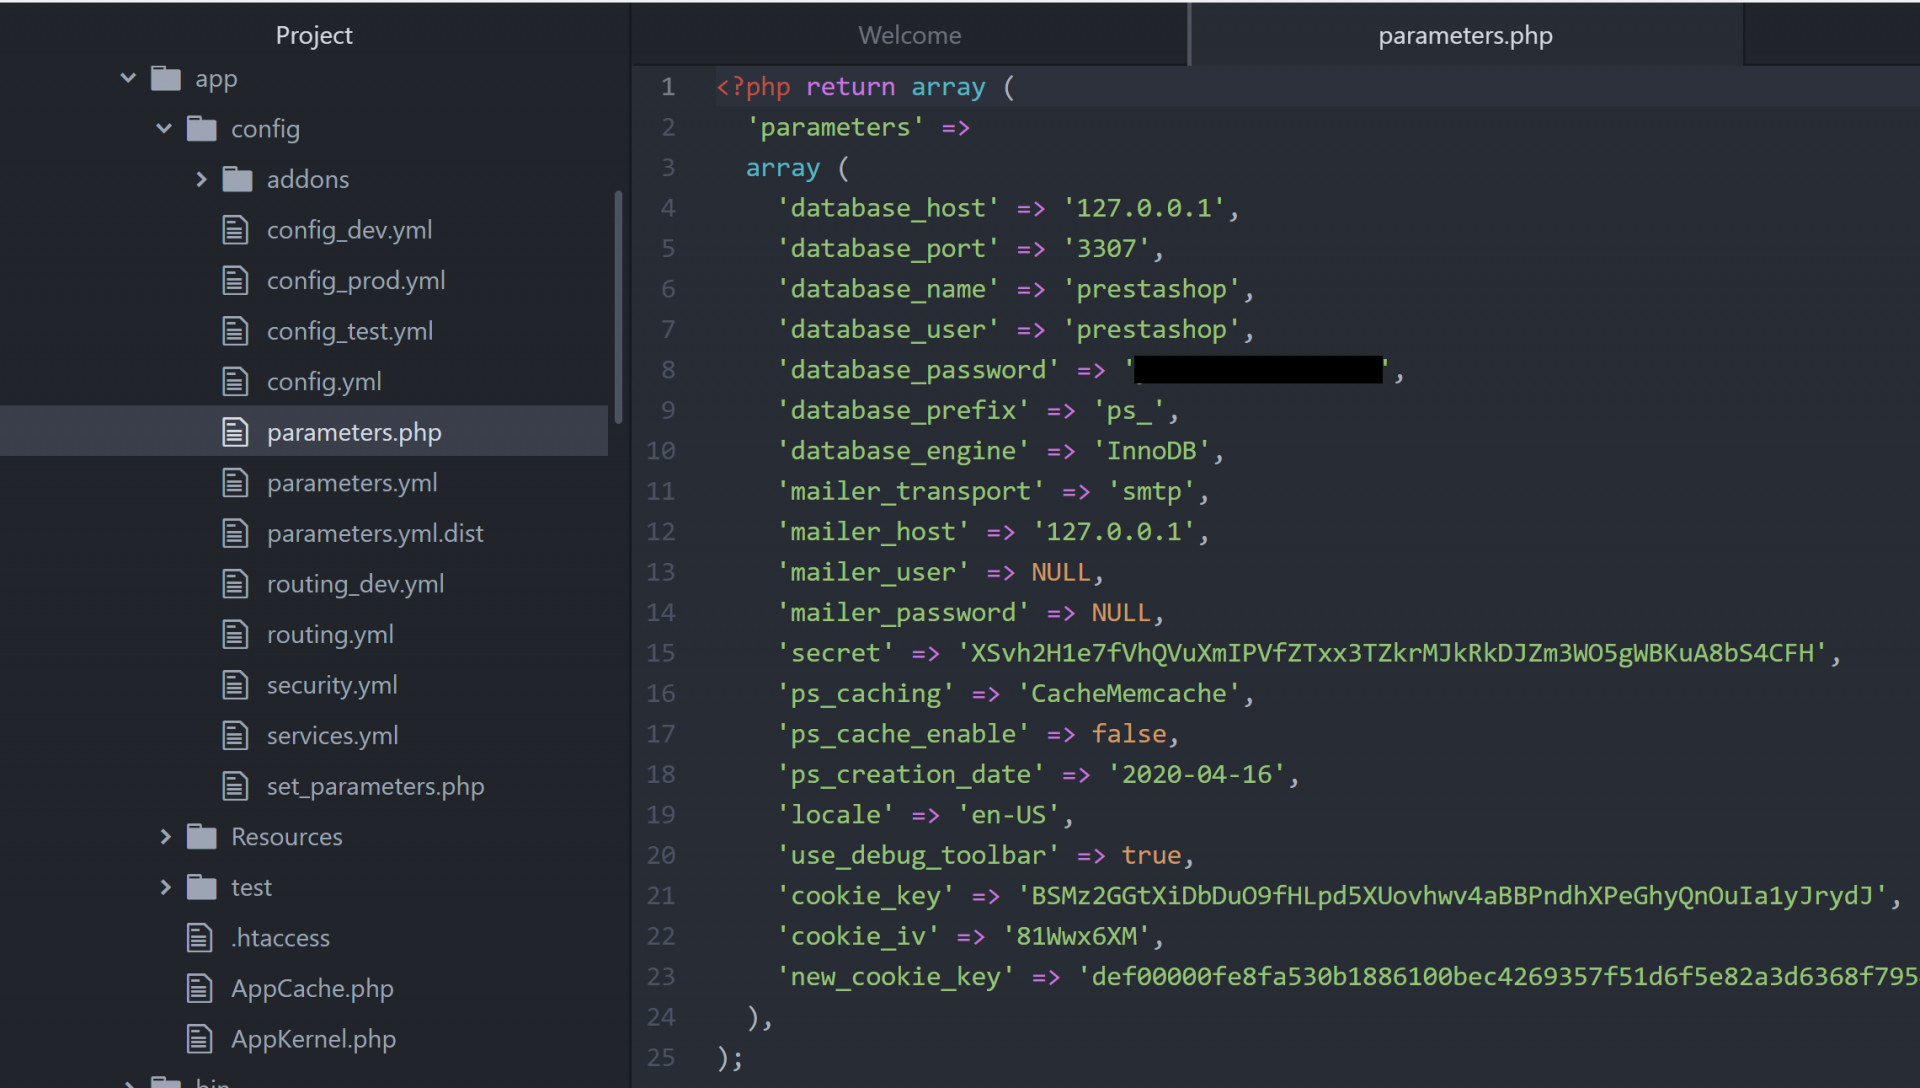Click the set_parameters.php file icon
This screenshot has width=1920, height=1088.
235,786
